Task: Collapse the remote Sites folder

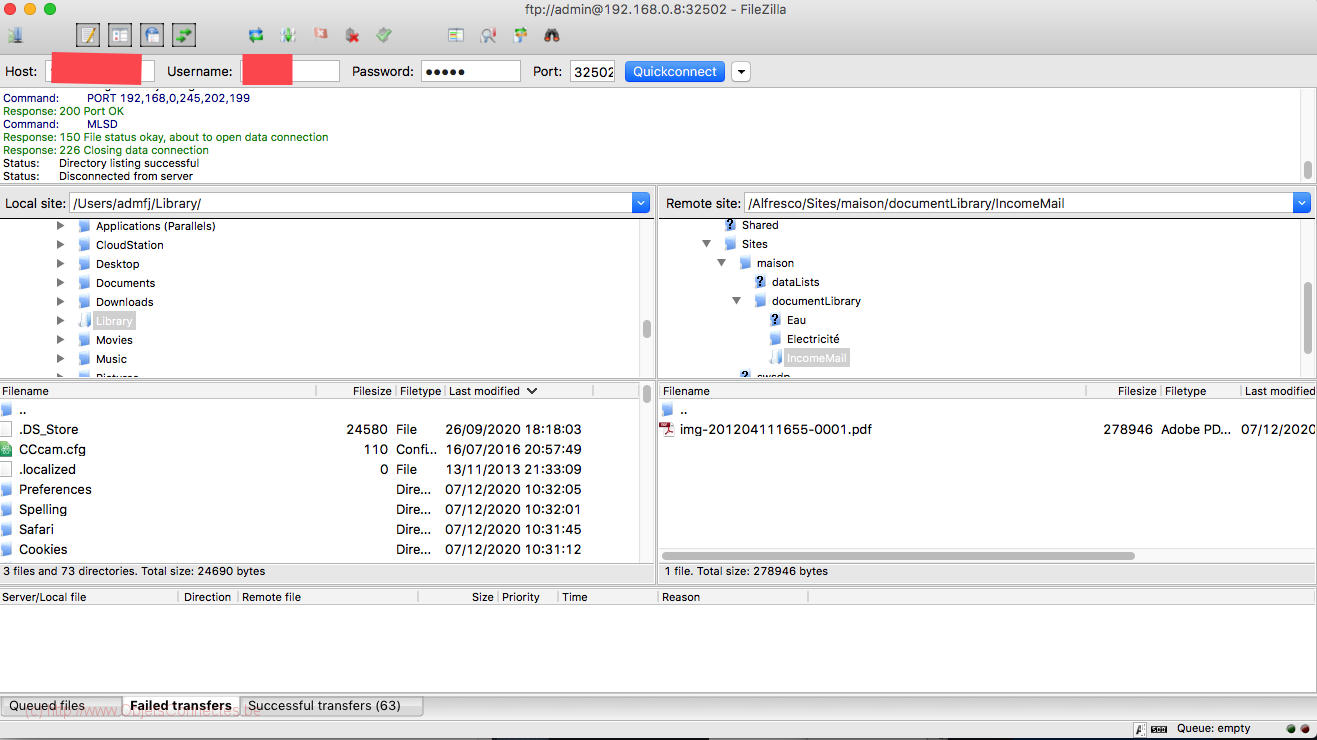Action: pyautogui.click(x=706, y=244)
